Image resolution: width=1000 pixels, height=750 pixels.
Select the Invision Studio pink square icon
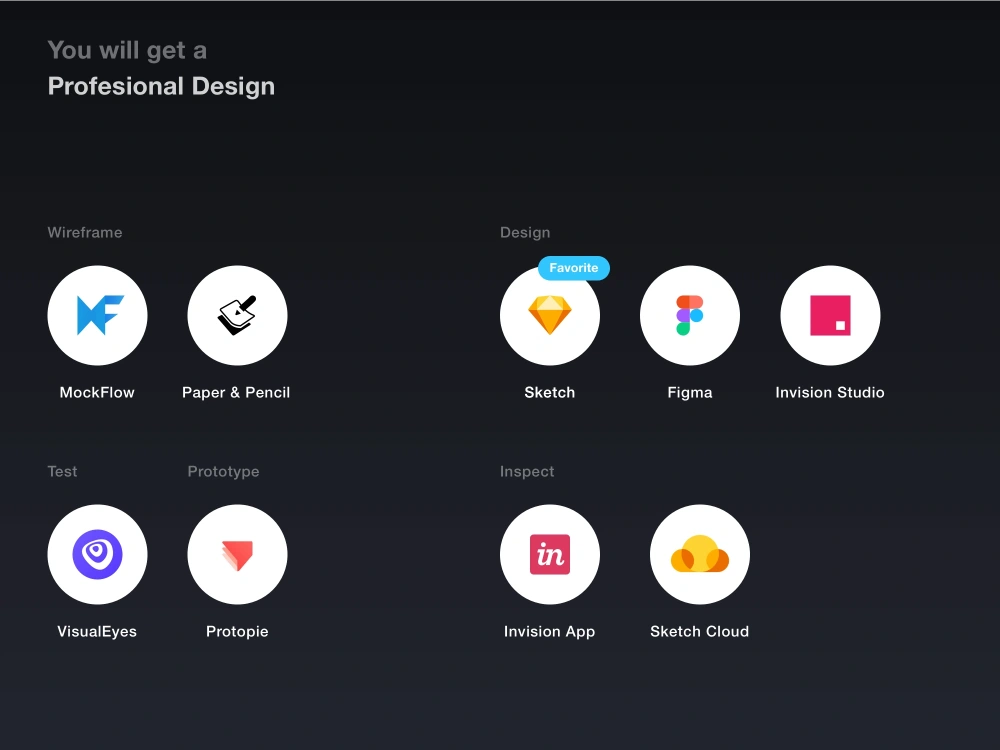[x=830, y=316]
